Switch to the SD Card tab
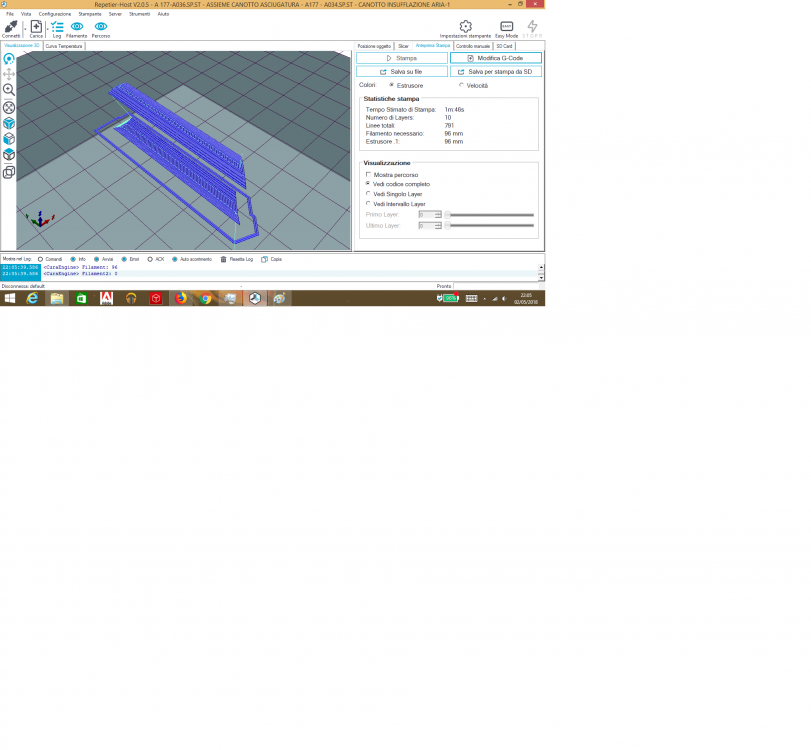 [504, 46]
